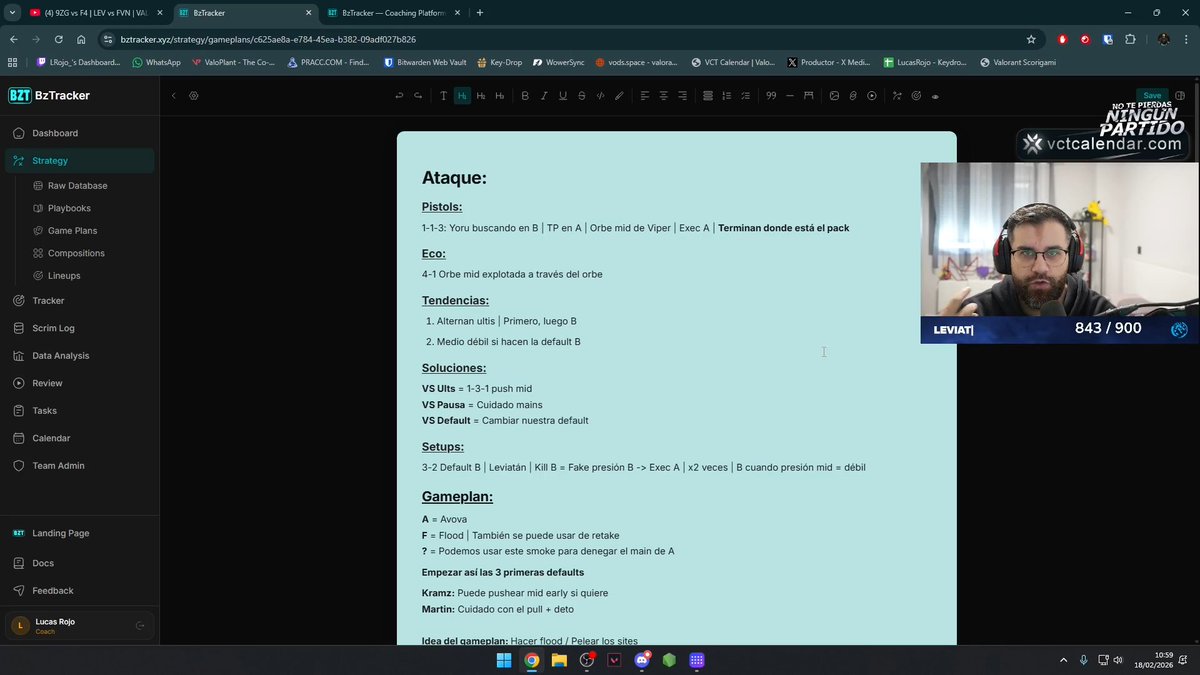Image resolution: width=1200 pixels, height=675 pixels.
Task: Click the crossing-arrows icon in editor toolbar
Action: pyautogui.click(x=897, y=96)
